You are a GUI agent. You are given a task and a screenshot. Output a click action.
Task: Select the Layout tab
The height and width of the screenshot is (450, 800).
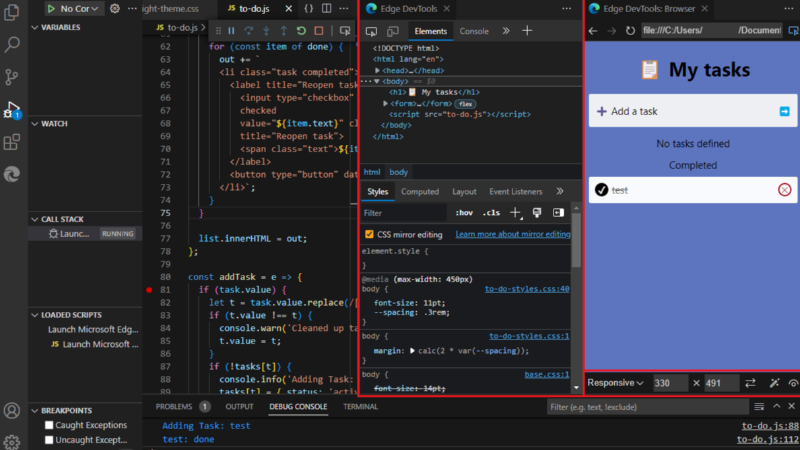point(464,191)
